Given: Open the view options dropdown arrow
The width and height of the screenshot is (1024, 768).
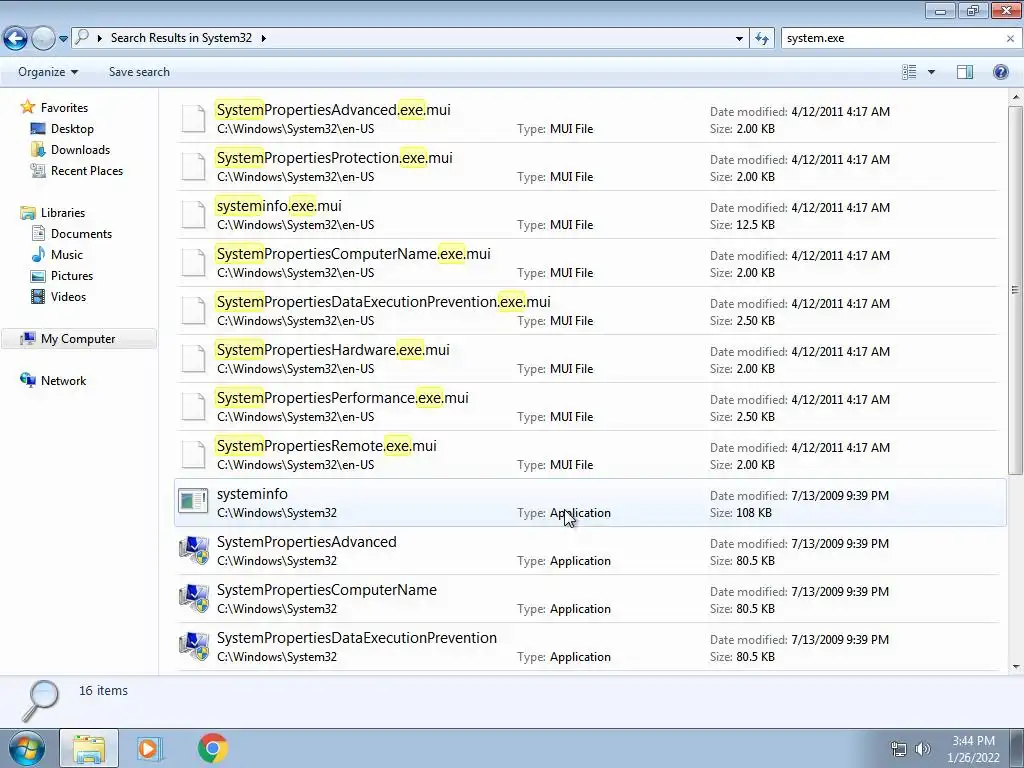Looking at the screenshot, I should pyautogui.click(x=931, y=72).
